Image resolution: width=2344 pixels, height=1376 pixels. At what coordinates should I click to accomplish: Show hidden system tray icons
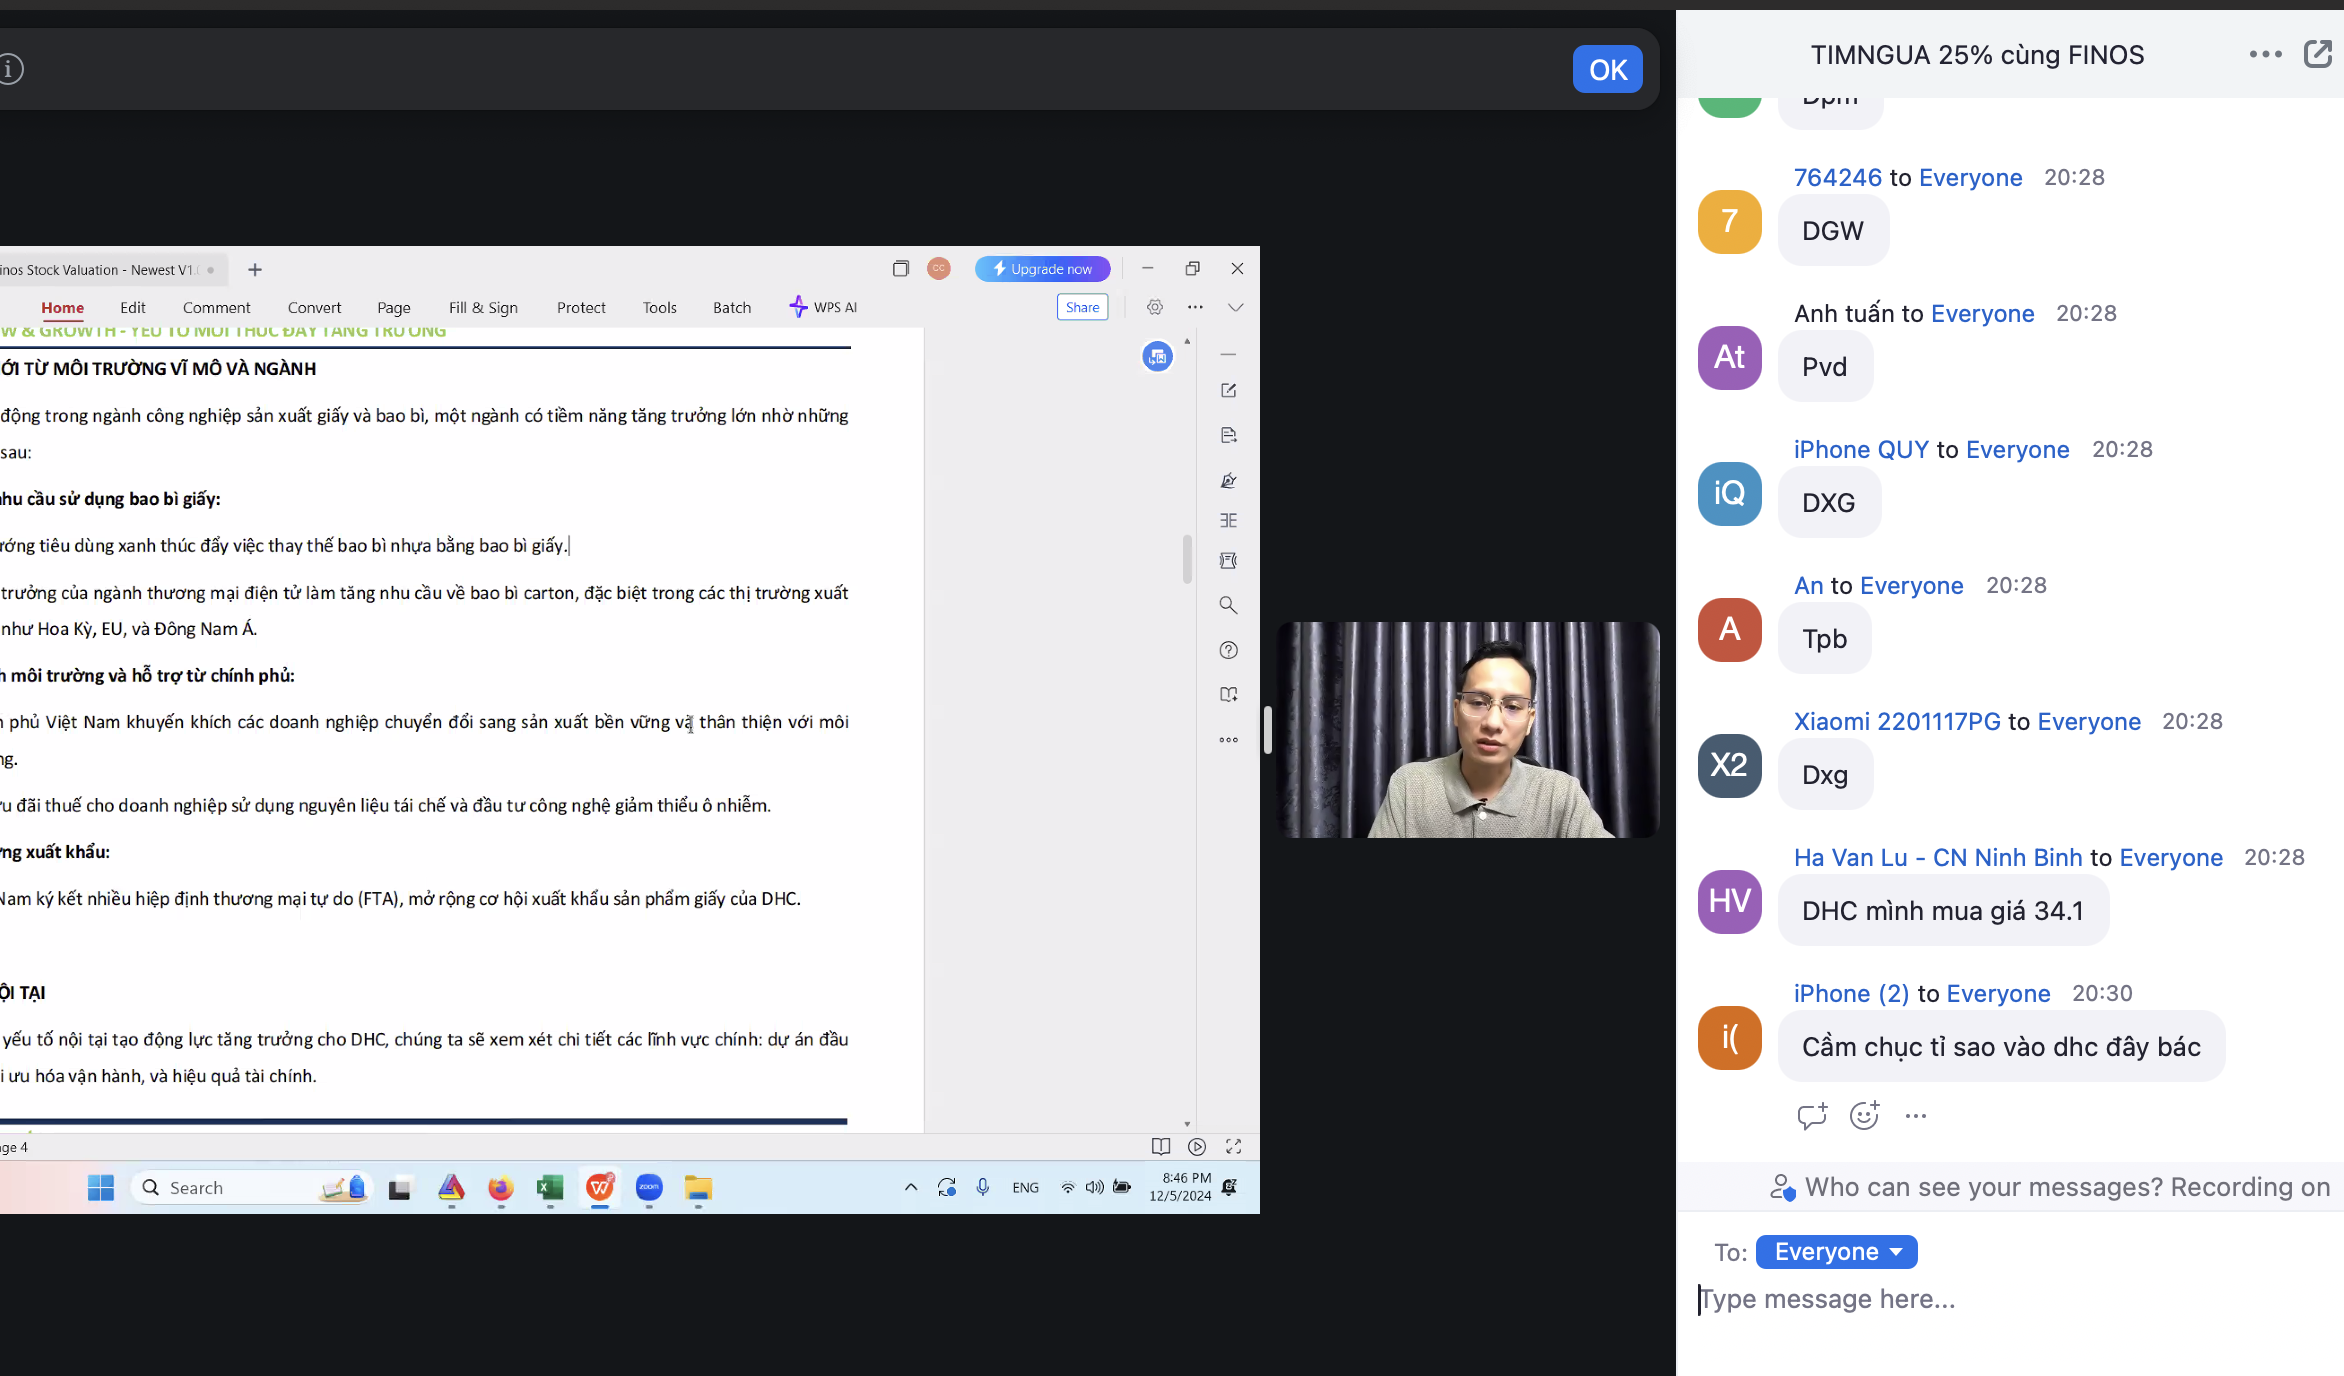click(910, 1187)
